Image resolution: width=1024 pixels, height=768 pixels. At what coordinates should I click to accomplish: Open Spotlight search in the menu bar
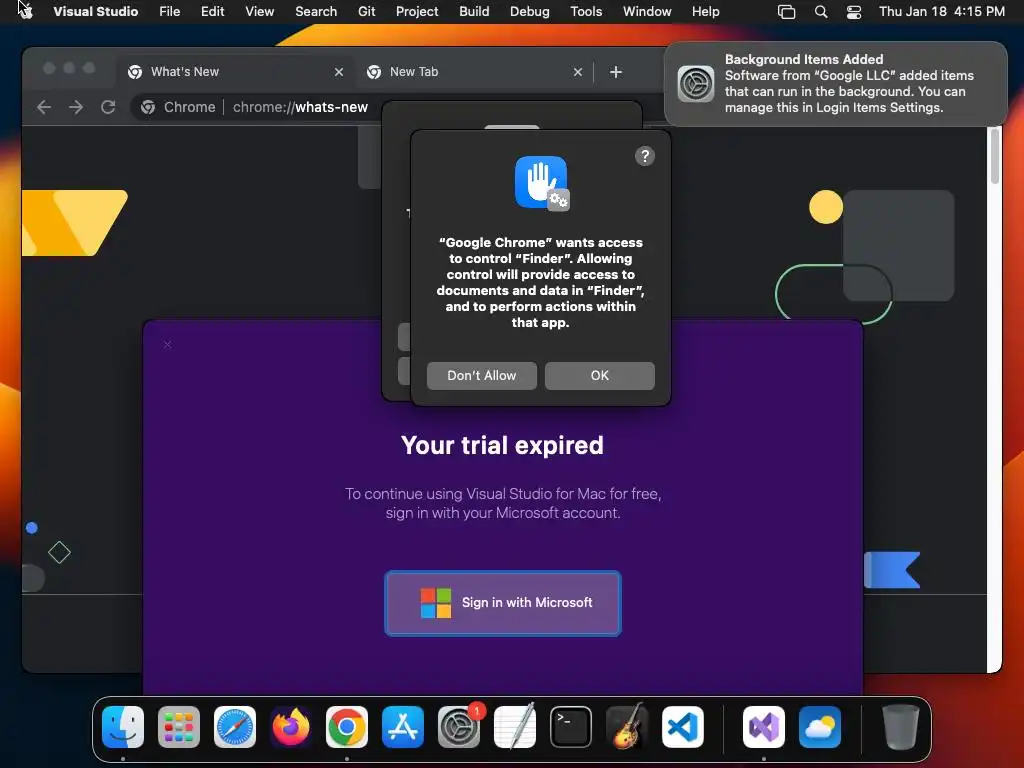click(x=821, y=12)
